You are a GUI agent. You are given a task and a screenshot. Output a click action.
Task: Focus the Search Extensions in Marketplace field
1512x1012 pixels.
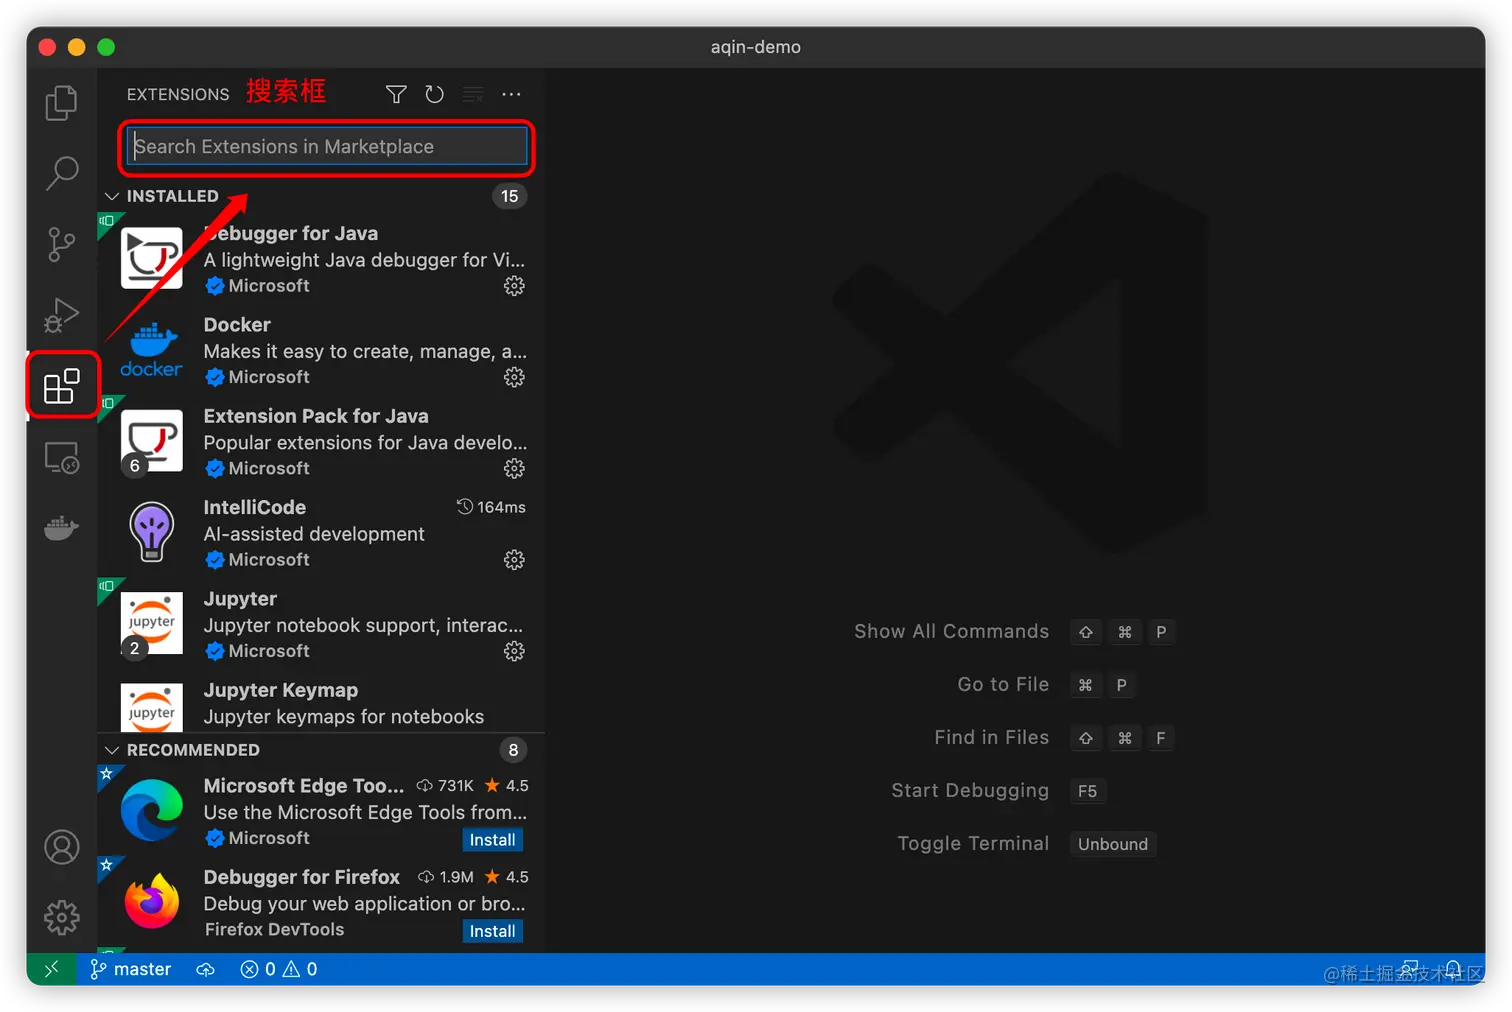tap(327, 146)
